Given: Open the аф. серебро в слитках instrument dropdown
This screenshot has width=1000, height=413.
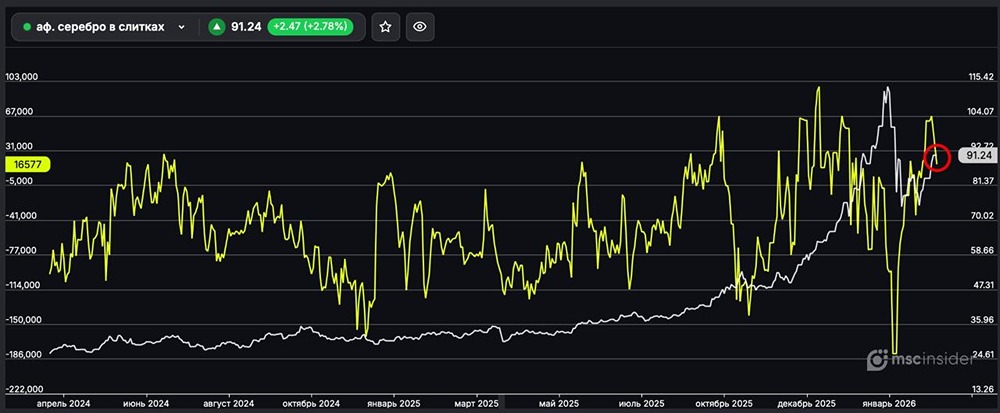Looking at the screenshot, I should click(x=104, y=27).
